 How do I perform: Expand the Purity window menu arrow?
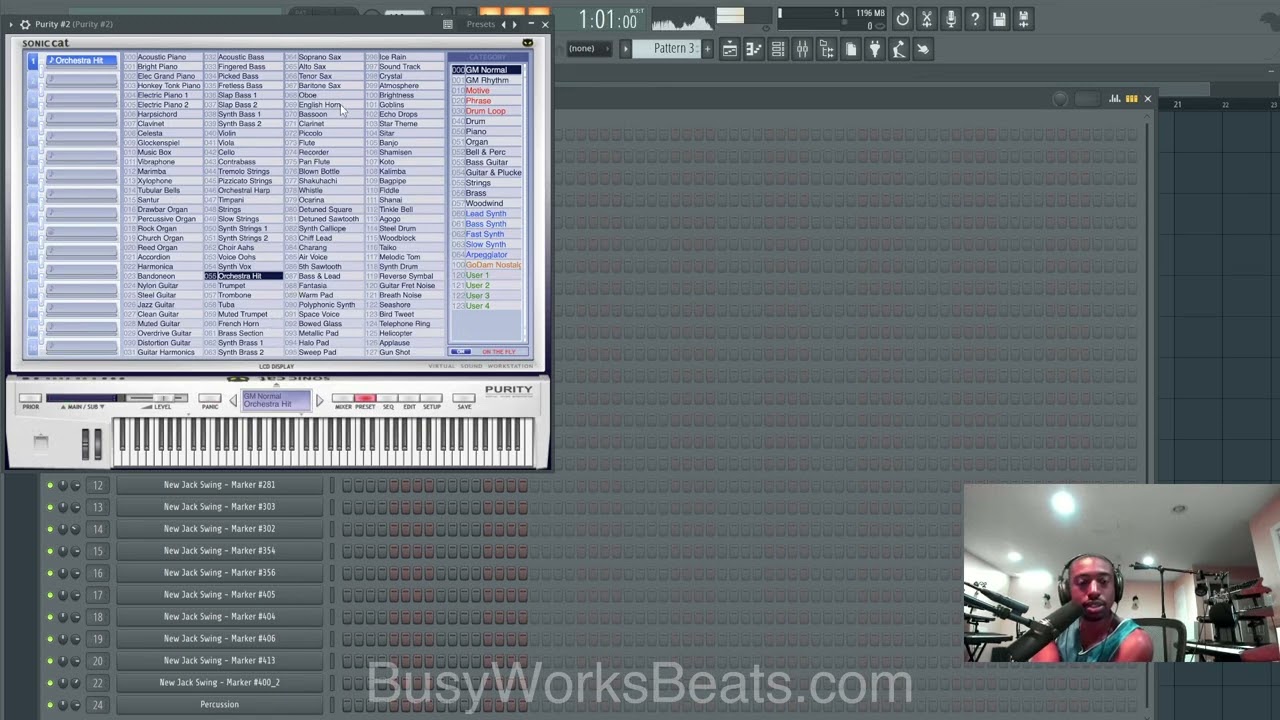click(11, 24)
